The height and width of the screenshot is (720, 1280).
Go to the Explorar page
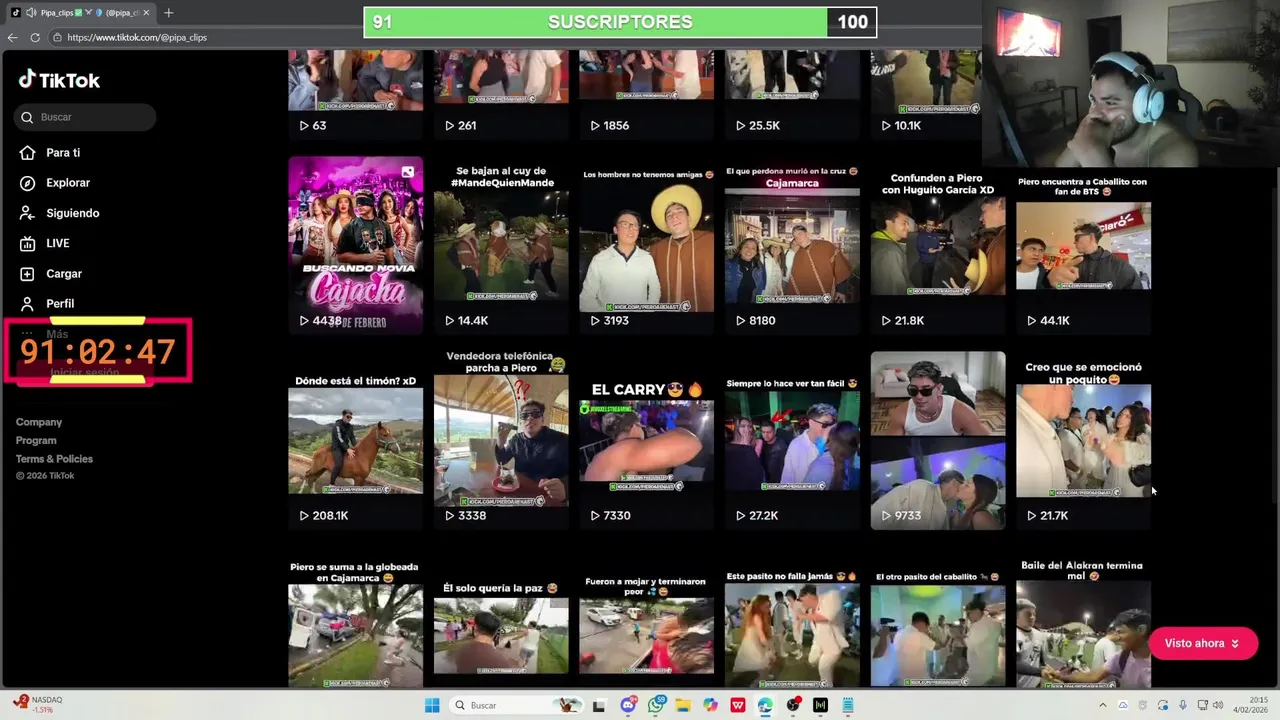pos(68,183)
